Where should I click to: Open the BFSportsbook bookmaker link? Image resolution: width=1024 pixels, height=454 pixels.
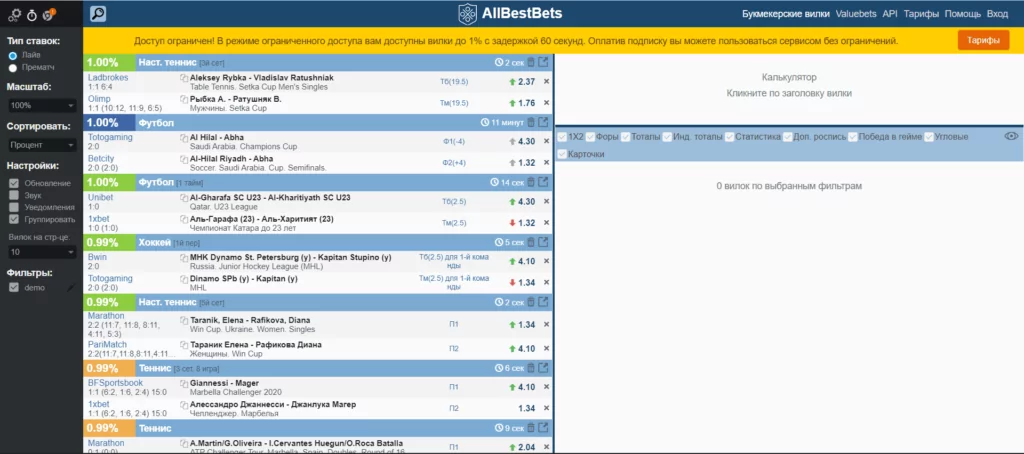click(x=115, y=383)
